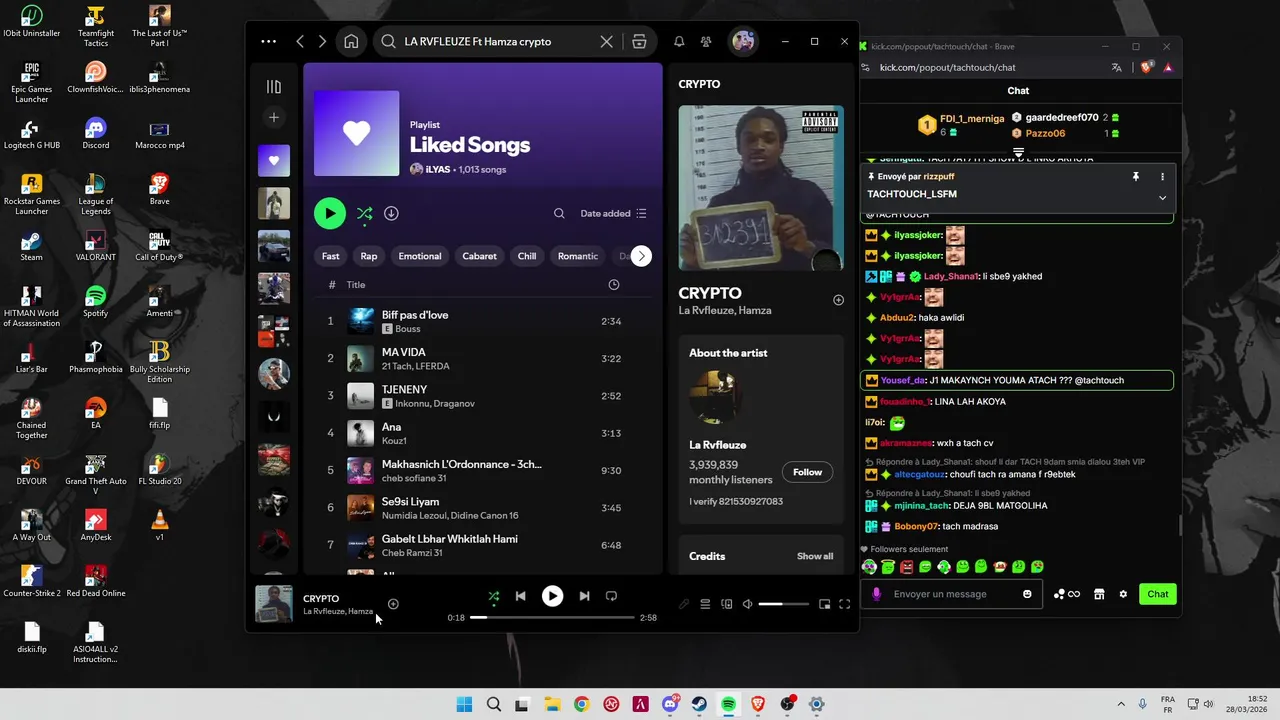Select the Rap filter chip
The image size is (1280, 720).
(369, 256)
